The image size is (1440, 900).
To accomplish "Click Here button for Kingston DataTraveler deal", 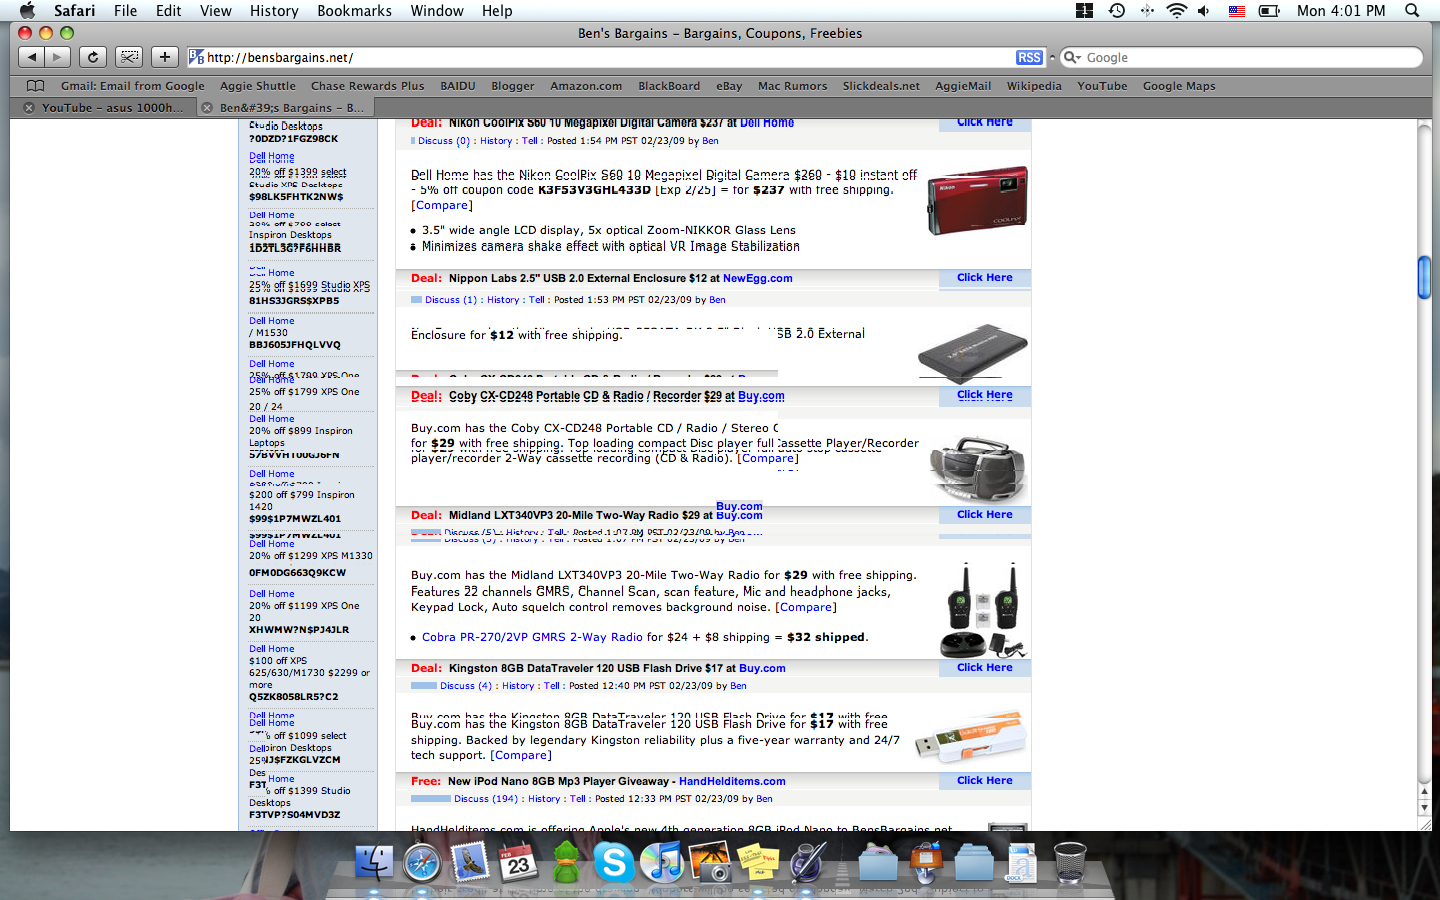I will tap(985, 668).
